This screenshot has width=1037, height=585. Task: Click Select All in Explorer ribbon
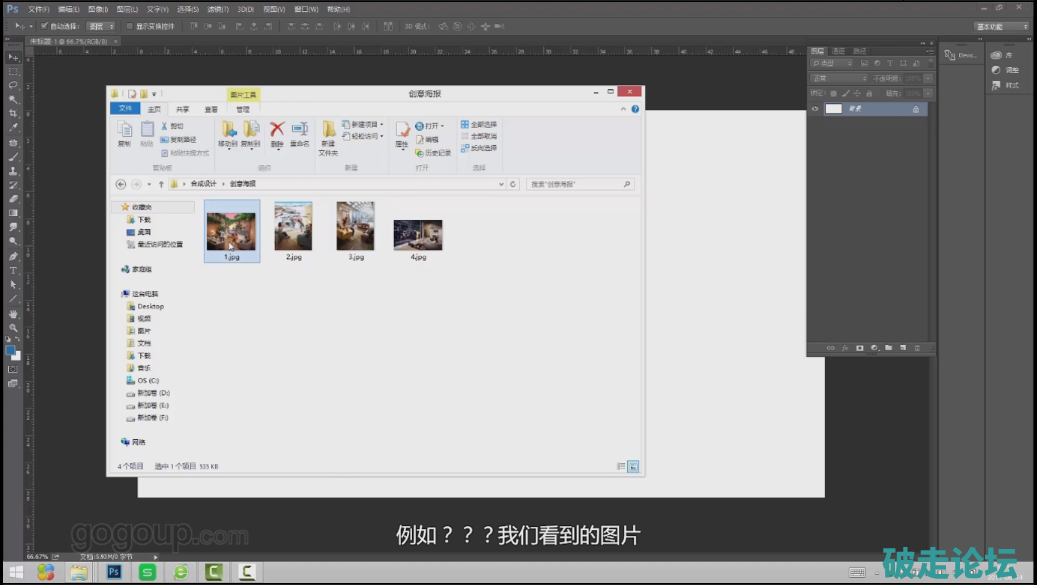[479, 125]
